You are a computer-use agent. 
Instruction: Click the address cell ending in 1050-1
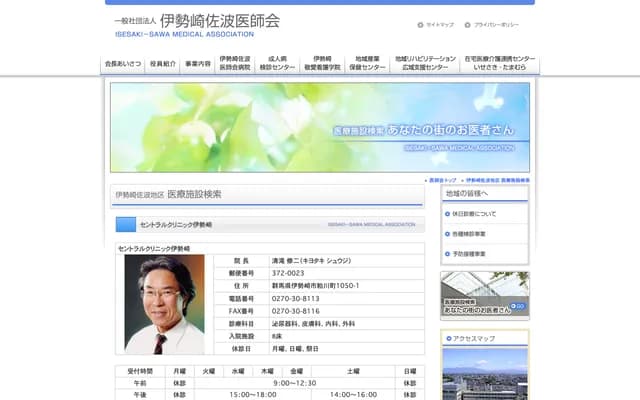[x=347, y=286]
